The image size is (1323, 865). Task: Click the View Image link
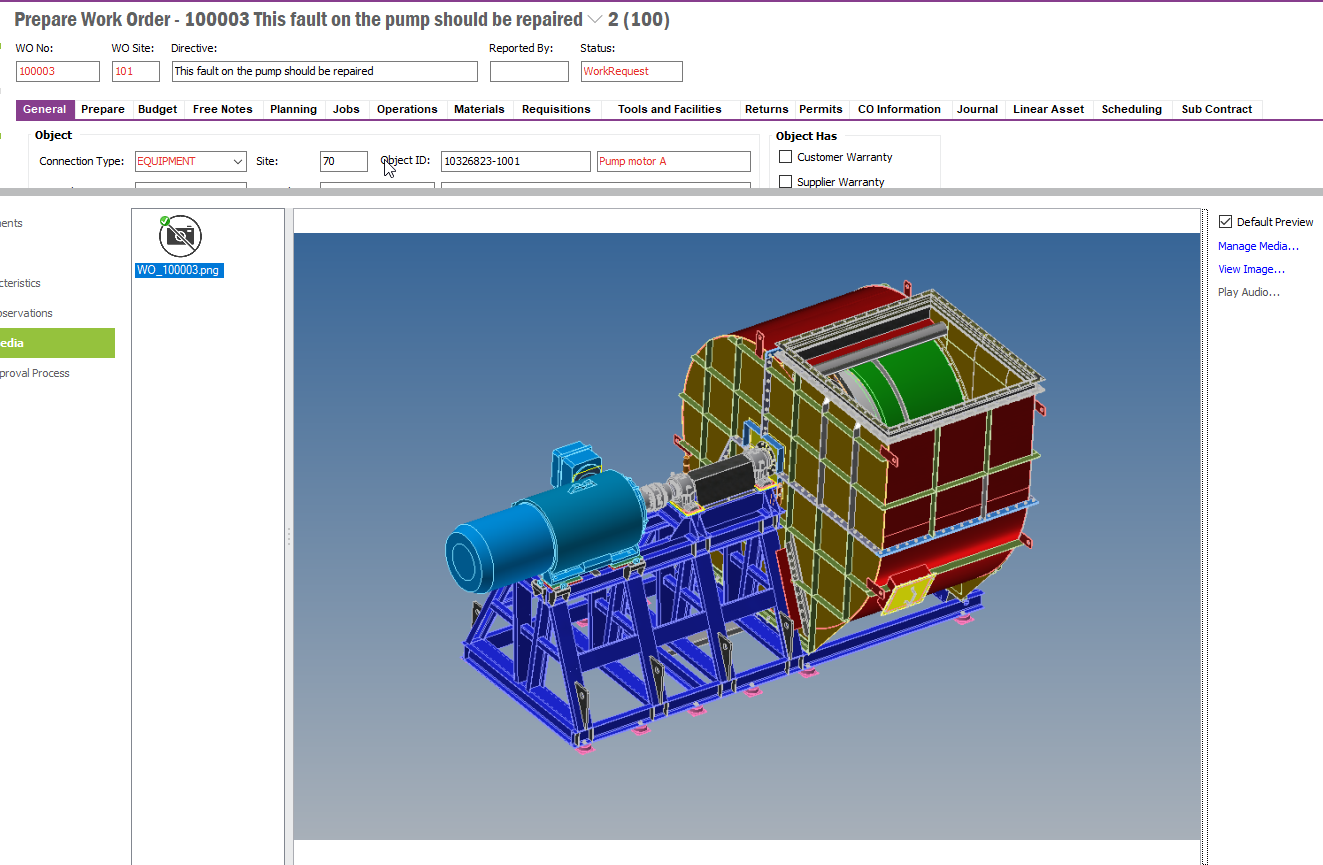(1250, 269)
